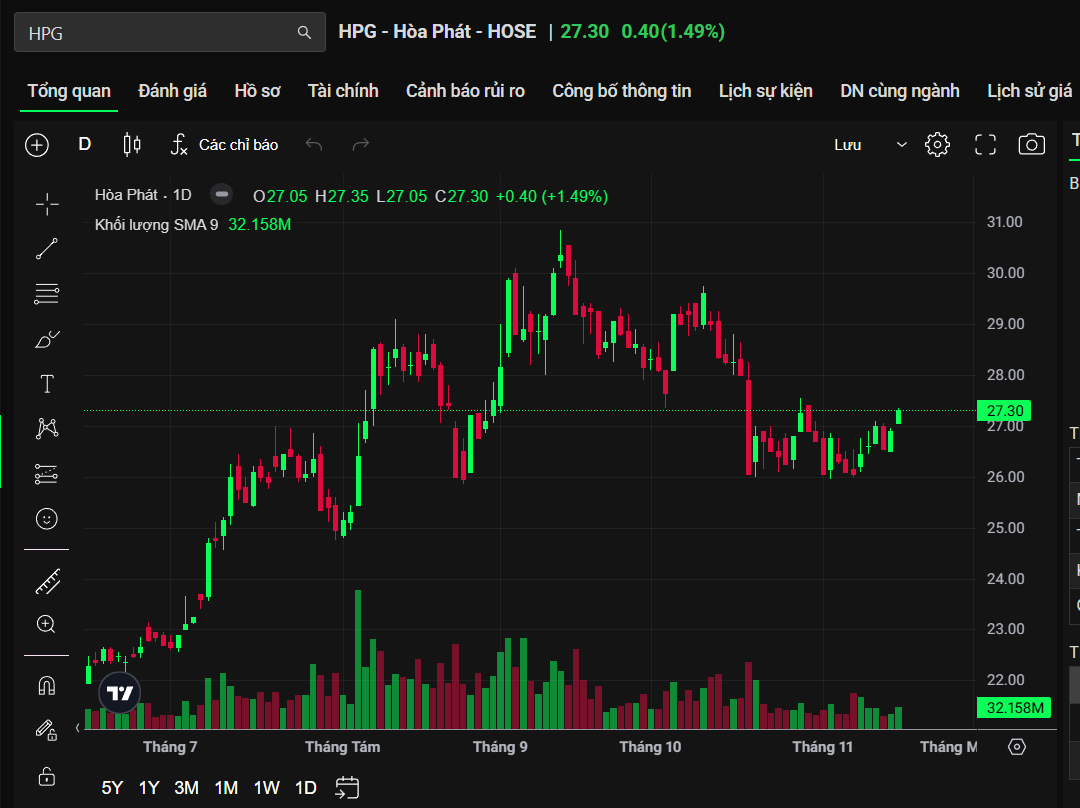The image size is (1080, 808).
Task: Click the HPG stock search field
Action: click(x=160, y=33)
